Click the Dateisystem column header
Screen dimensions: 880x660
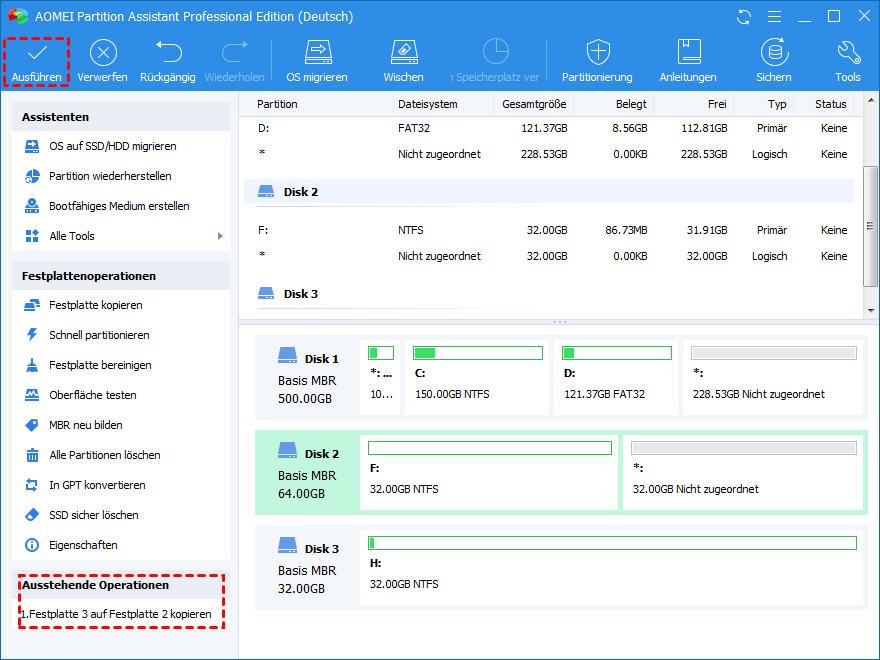(428, 104)
